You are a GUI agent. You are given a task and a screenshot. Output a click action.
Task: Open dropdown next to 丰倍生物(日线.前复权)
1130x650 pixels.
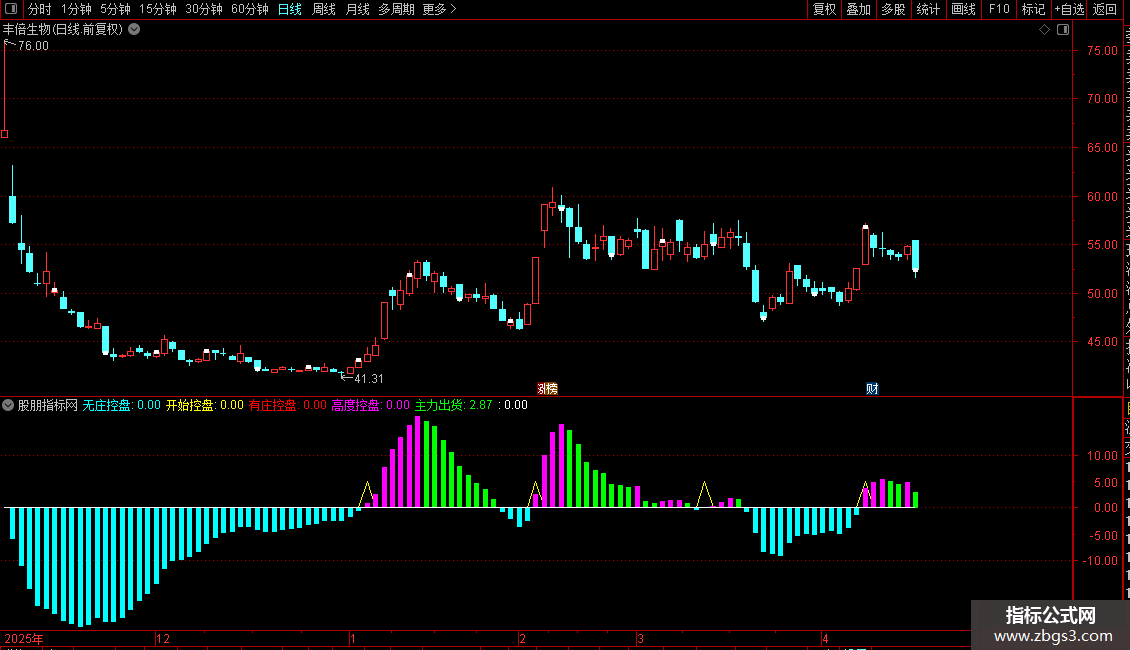[134, 30]
